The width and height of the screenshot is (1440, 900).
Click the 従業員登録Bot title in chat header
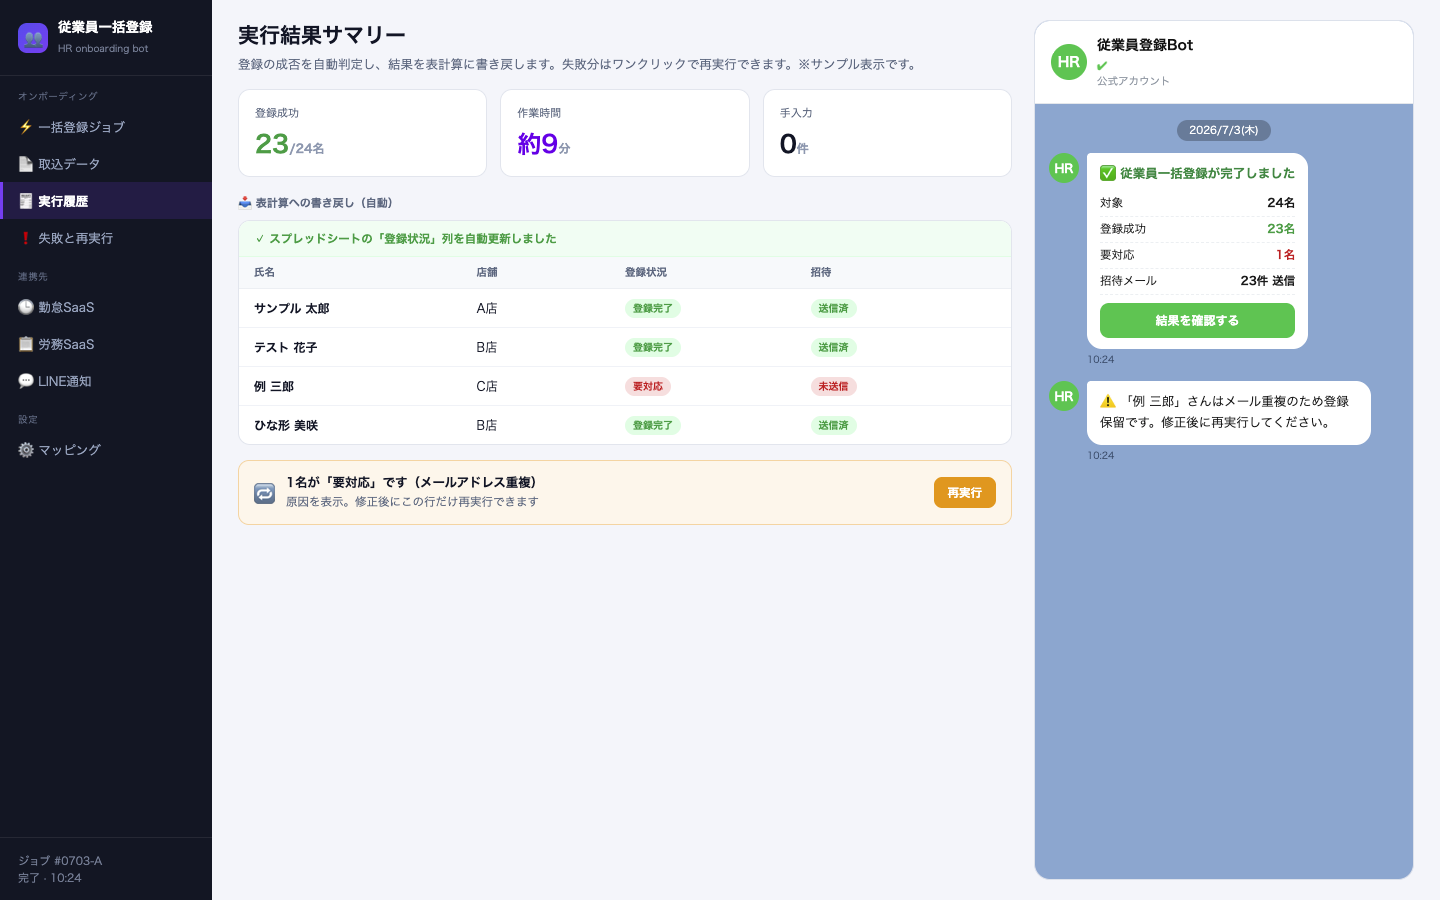[x=1145, y=45]
